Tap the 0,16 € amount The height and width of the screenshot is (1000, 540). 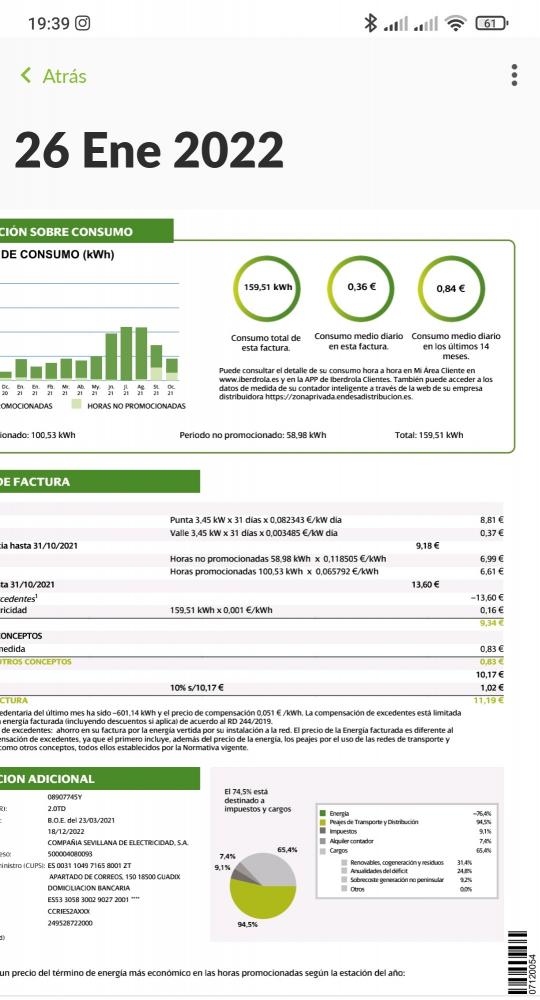[492, 610]
